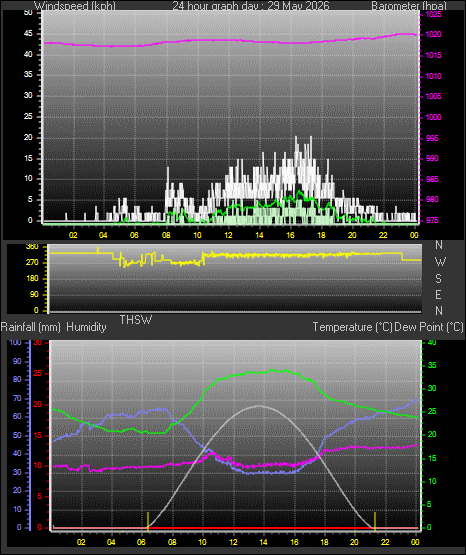Click the 1020 barometer scale value
Viewport: 466px width, 555px height.
pyautogui.click(x=433, y=34)
